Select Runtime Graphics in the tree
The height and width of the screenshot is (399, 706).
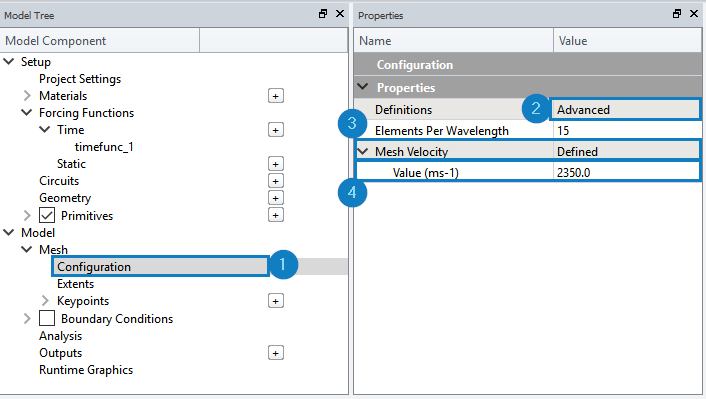pos(86,370)
